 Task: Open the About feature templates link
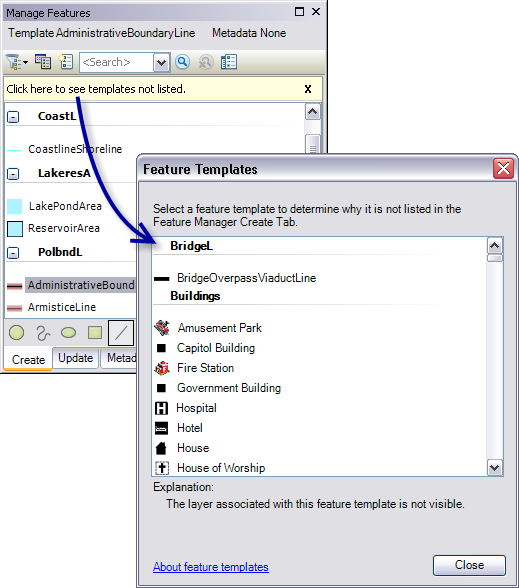(x=211, y=567)
